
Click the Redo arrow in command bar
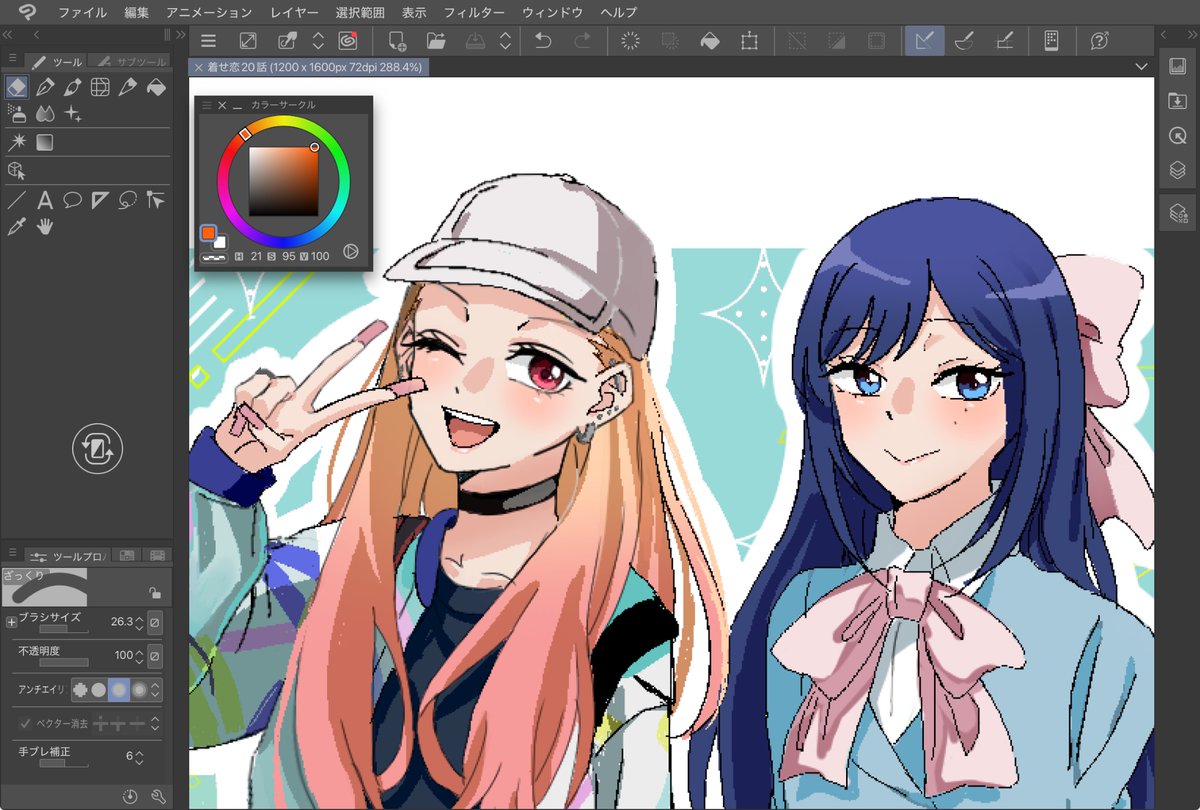[x=582, y=41]
